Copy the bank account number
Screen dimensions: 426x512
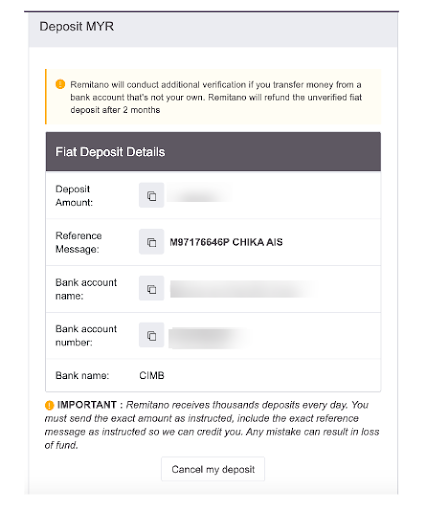[151, 335]
